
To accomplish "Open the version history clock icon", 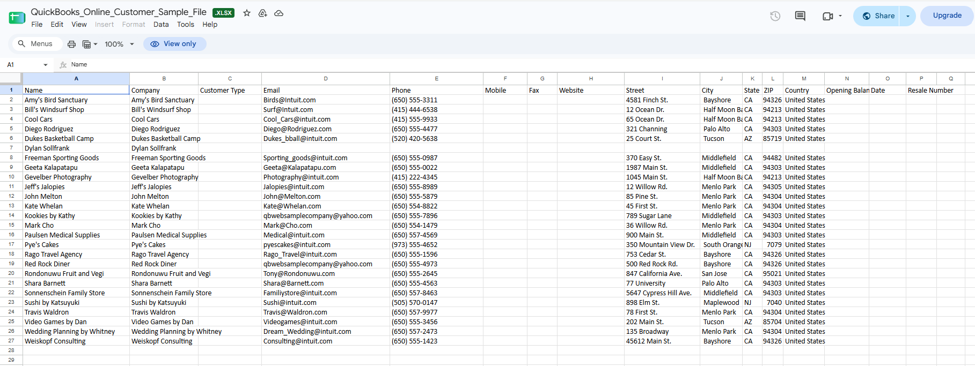I will 775,16.
